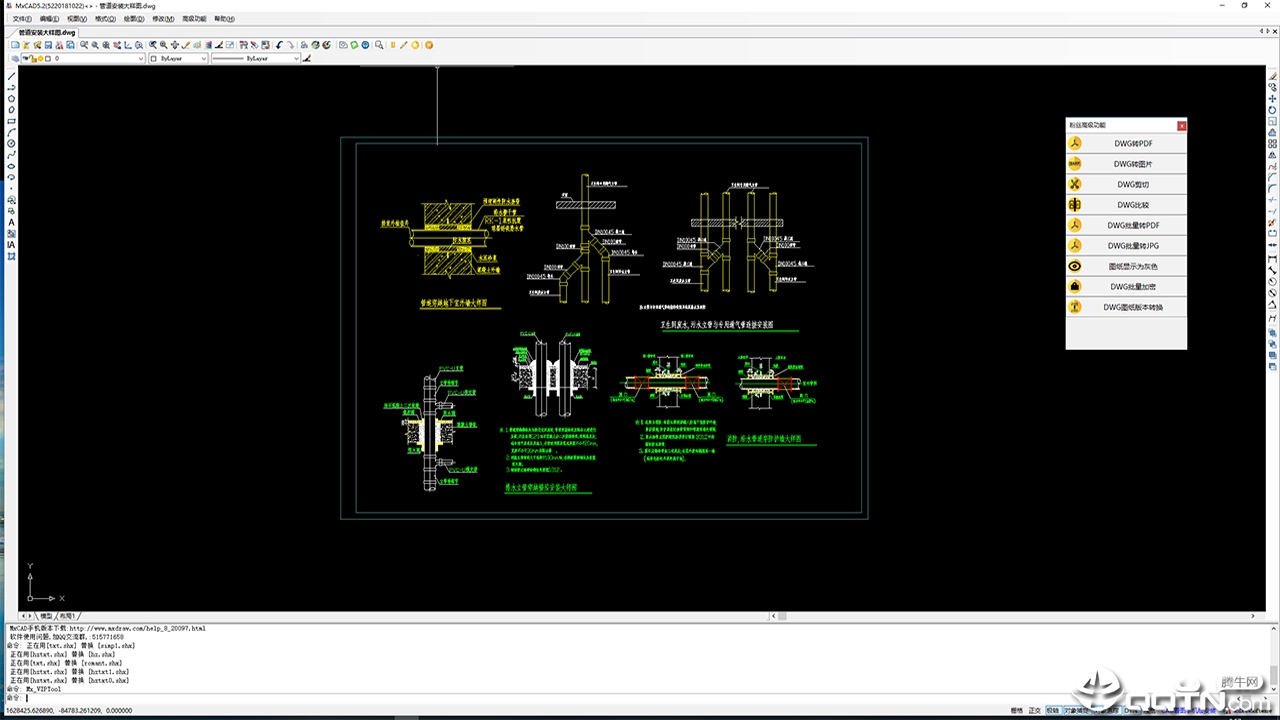Image resolution: width=1280 pixels, height=720 pixels.
Task: Select the Line drawing tool
Action: point(12,76)
